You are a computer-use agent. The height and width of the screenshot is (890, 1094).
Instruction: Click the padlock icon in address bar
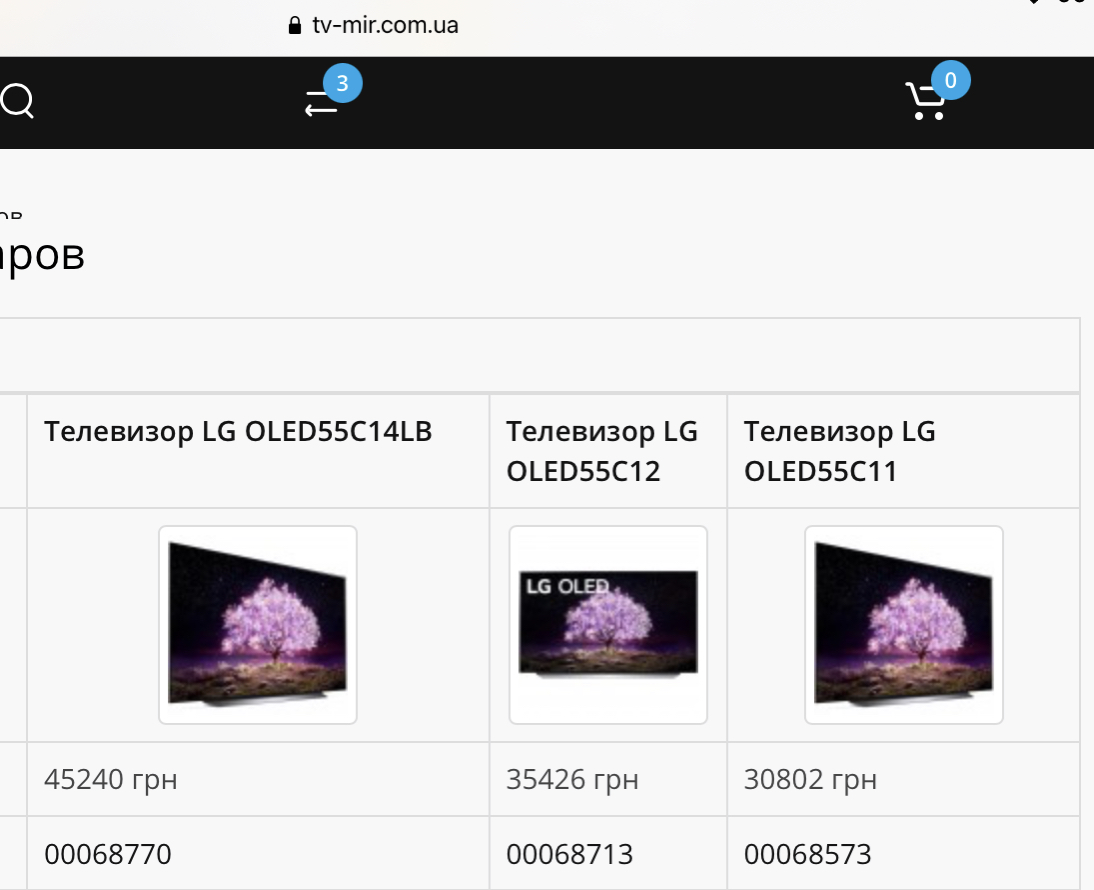[x=295, y=26]
